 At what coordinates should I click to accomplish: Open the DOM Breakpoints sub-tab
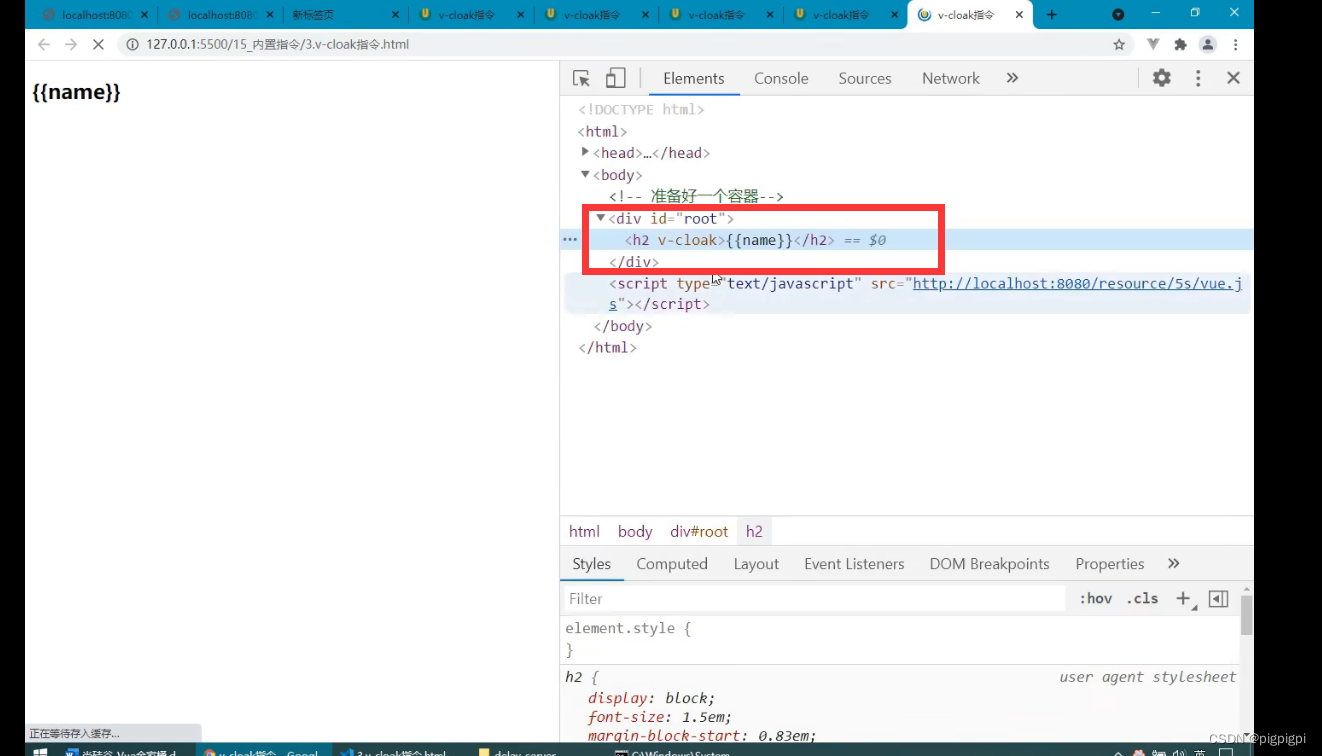coord(989,564)
